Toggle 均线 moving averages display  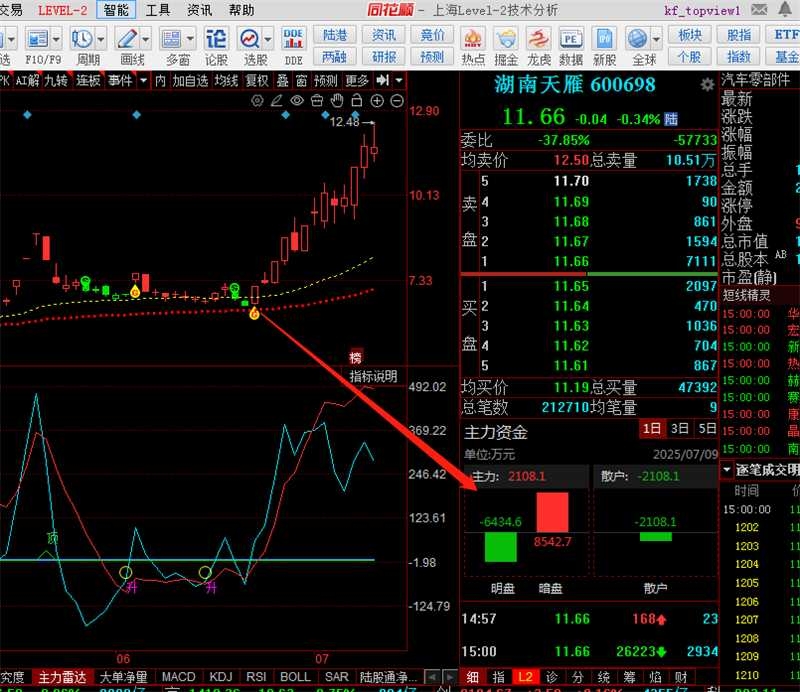click(226, 81)
